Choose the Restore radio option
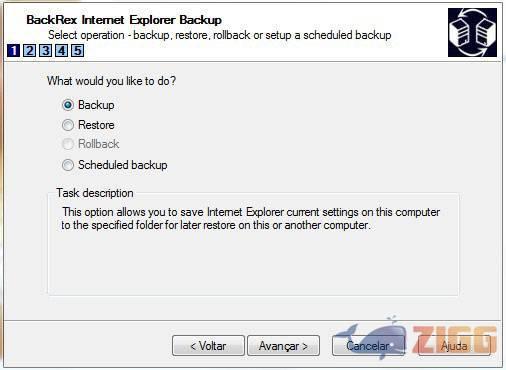Screen dimensions: 506x370 68,125
